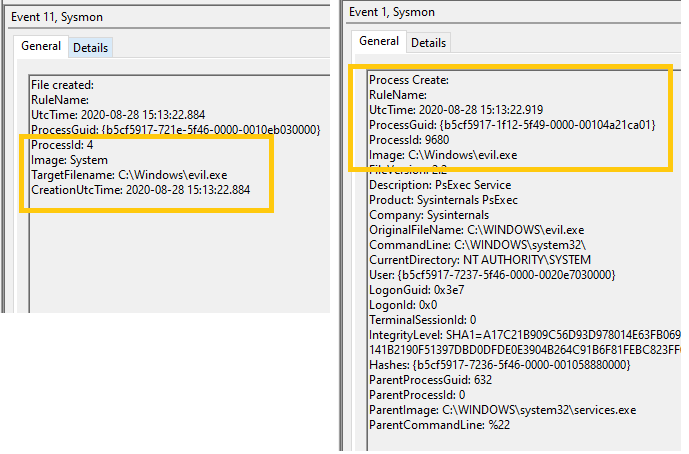Click the 'RuleName:' line in Event 11
Viewport: 689px width, 454px height.
[x=60, y=100]
